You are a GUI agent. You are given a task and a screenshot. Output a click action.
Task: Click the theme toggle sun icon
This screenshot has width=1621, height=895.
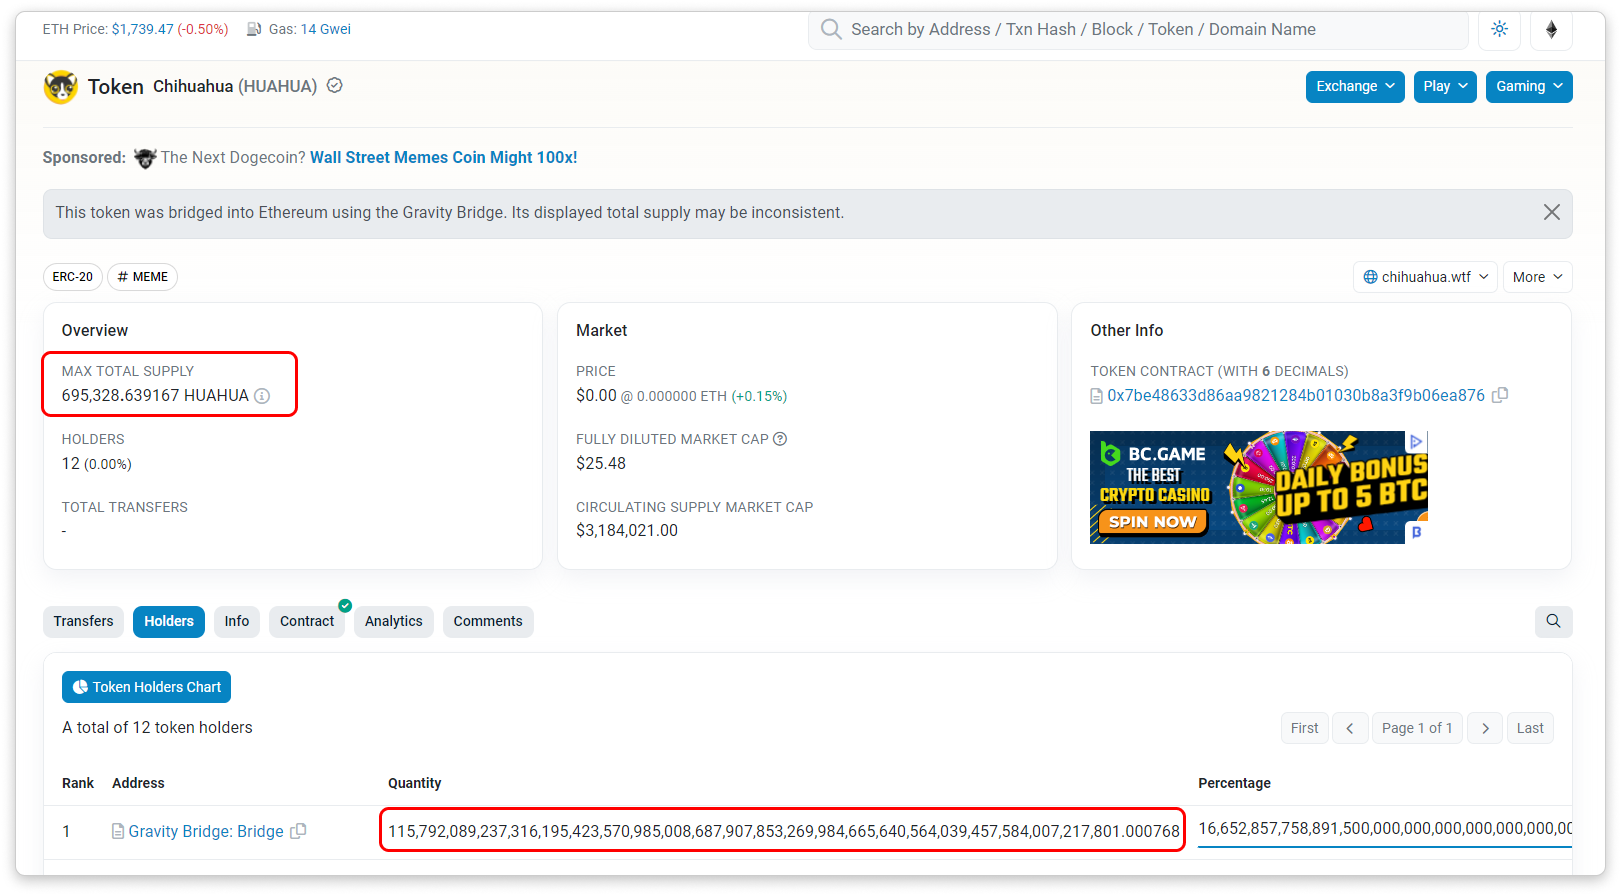point(1499,29)
